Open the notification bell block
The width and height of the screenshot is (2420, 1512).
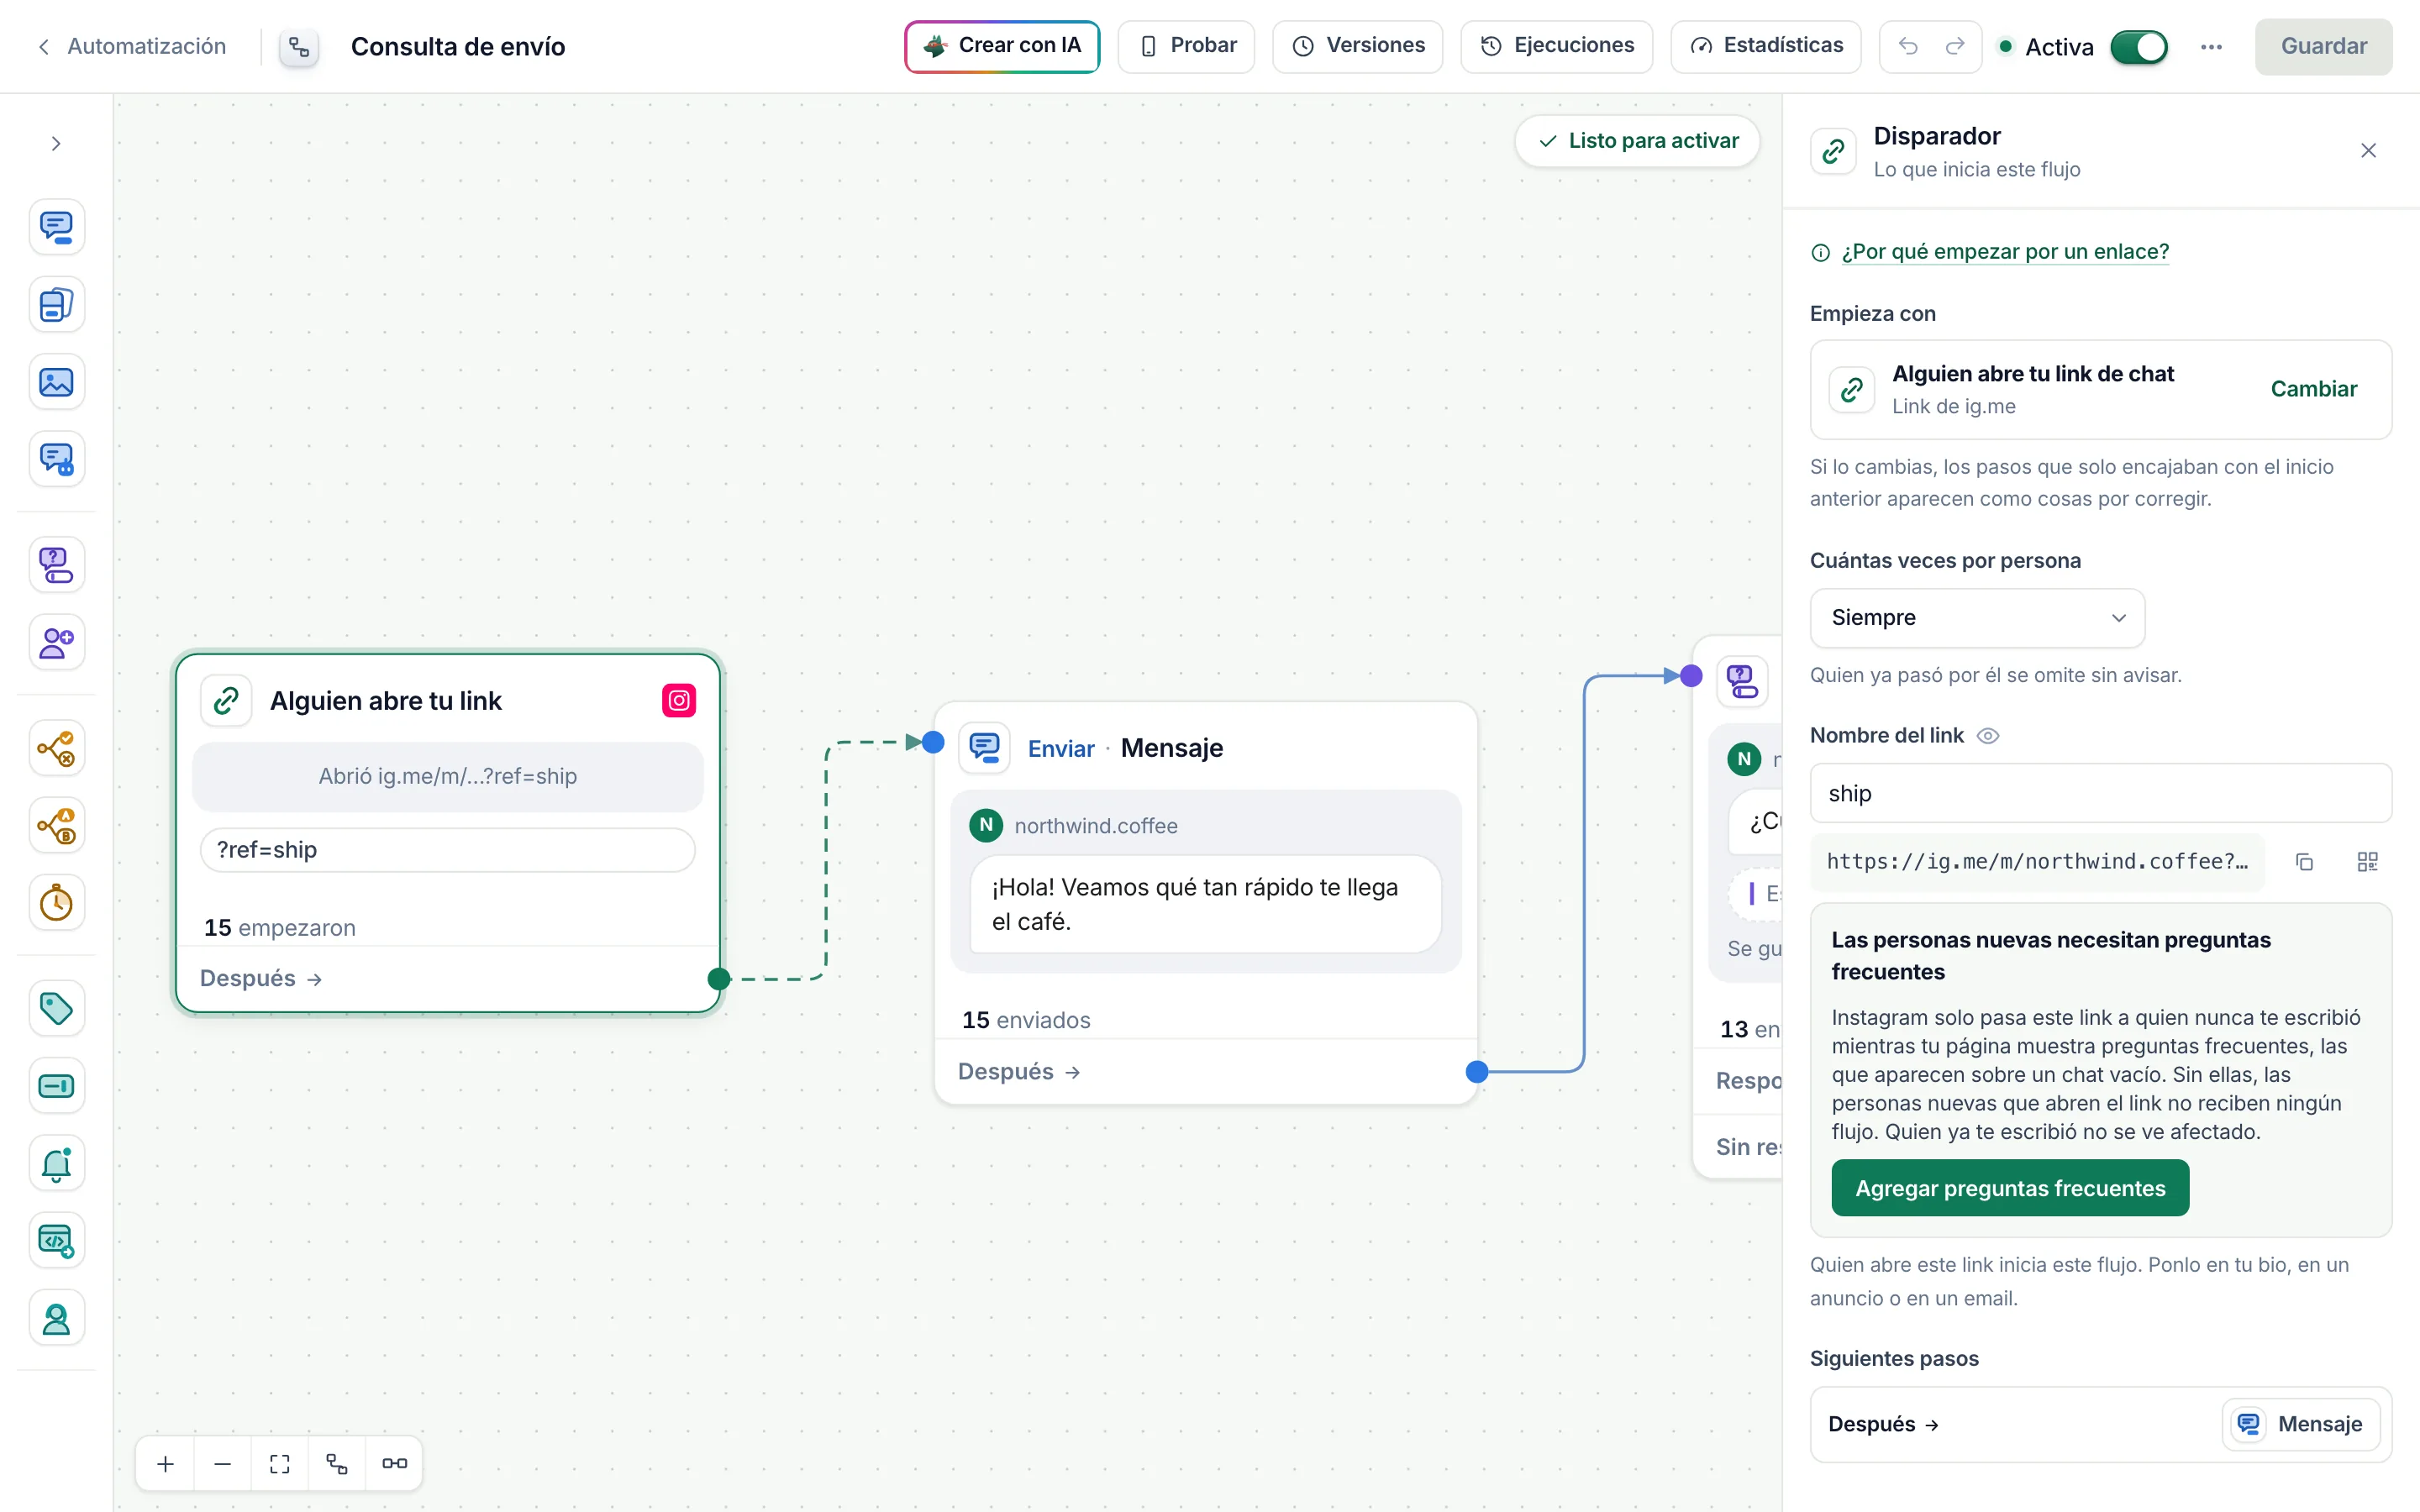[56, 1163]
